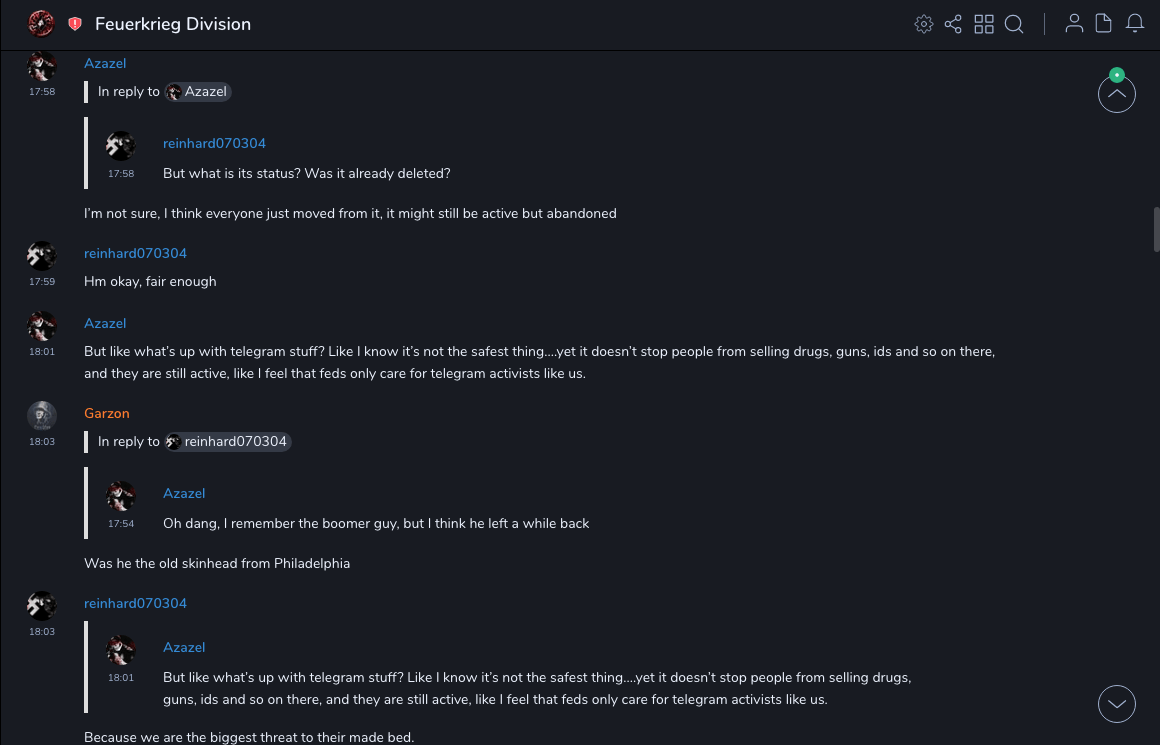
Task: Open Garzon's username link
Action: [x=107, y=414]
